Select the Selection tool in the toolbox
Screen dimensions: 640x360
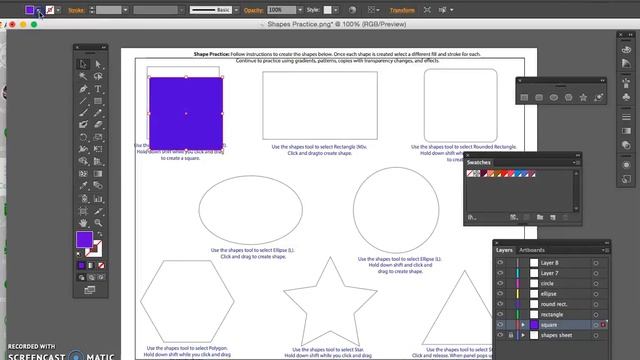tap(83, 64)
